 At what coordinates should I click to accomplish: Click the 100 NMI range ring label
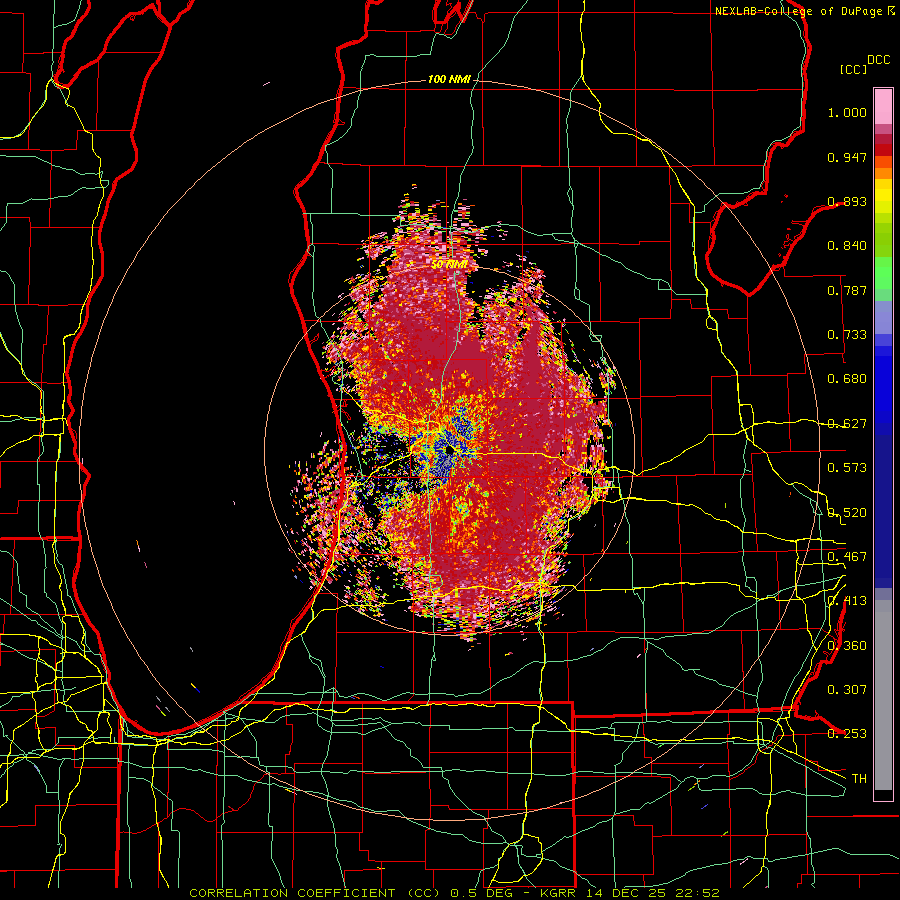coord(449,79)
